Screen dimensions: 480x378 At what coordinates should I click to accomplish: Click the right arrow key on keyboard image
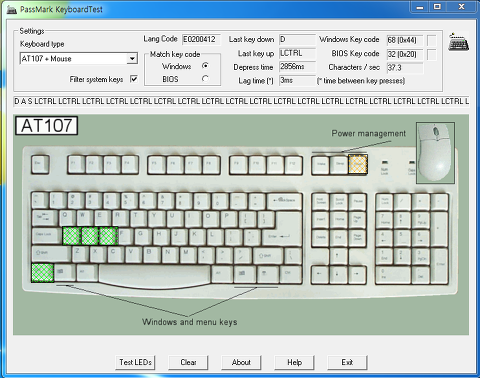357,275
